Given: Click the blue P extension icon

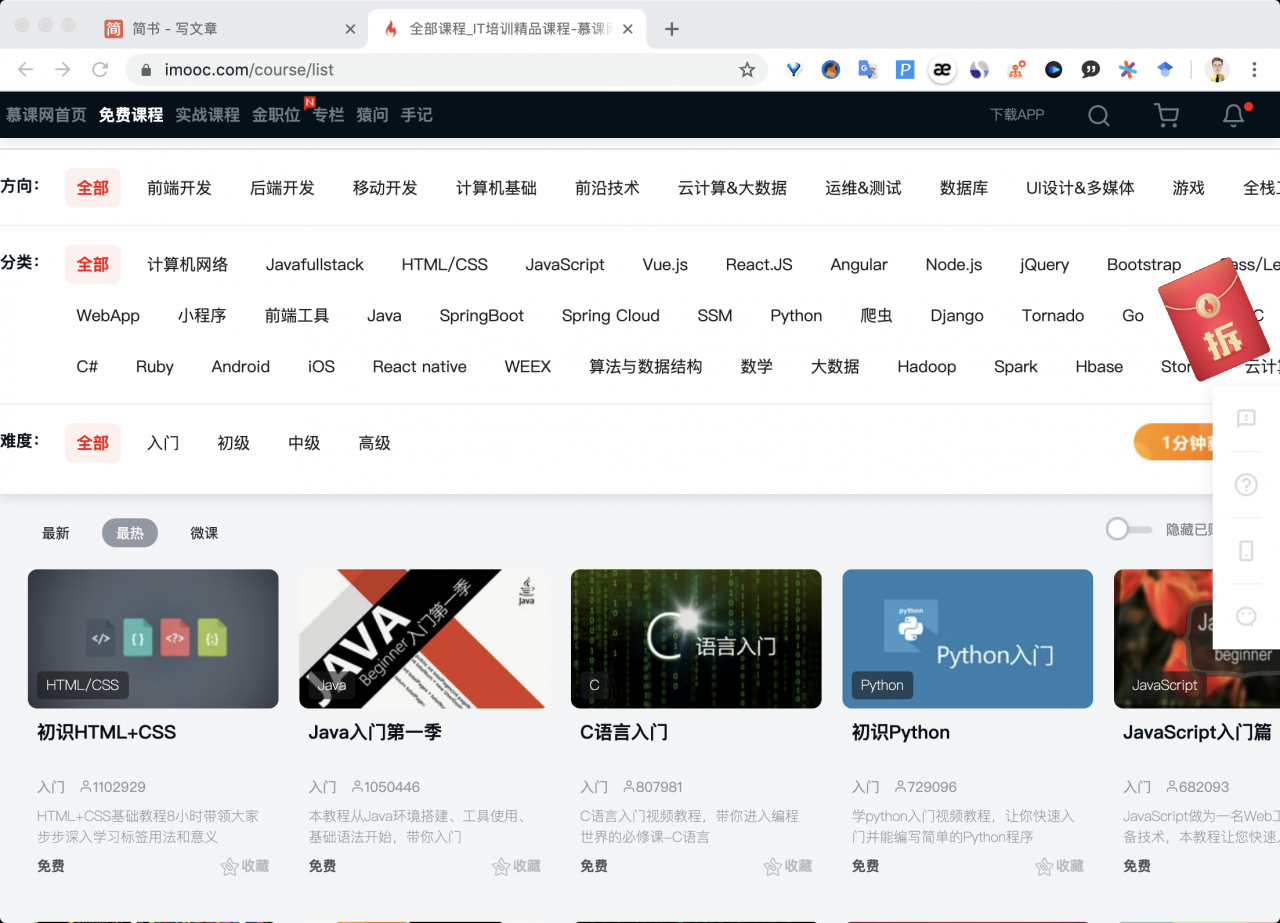Looking at the screenshot, I should (x=905, y=69).
